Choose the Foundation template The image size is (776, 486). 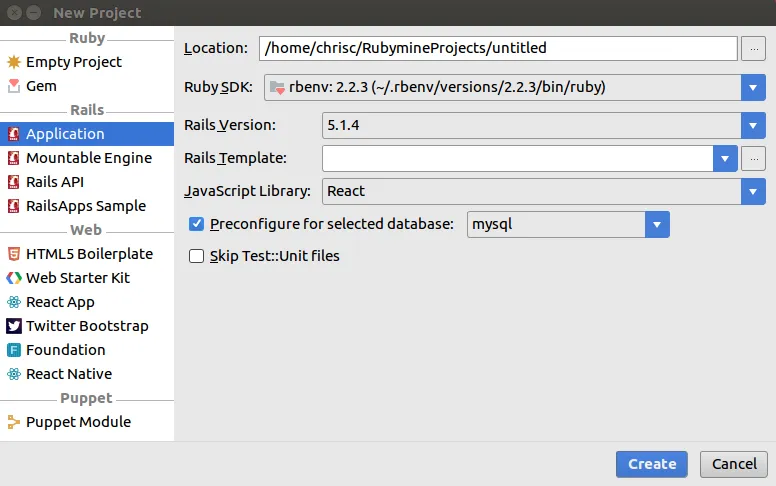coord(87,350)
